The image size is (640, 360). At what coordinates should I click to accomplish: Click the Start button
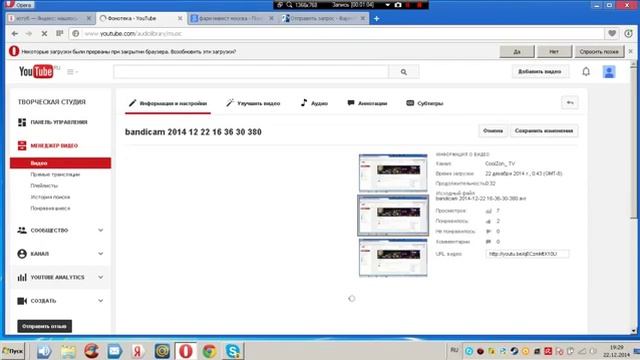[13, 351]
